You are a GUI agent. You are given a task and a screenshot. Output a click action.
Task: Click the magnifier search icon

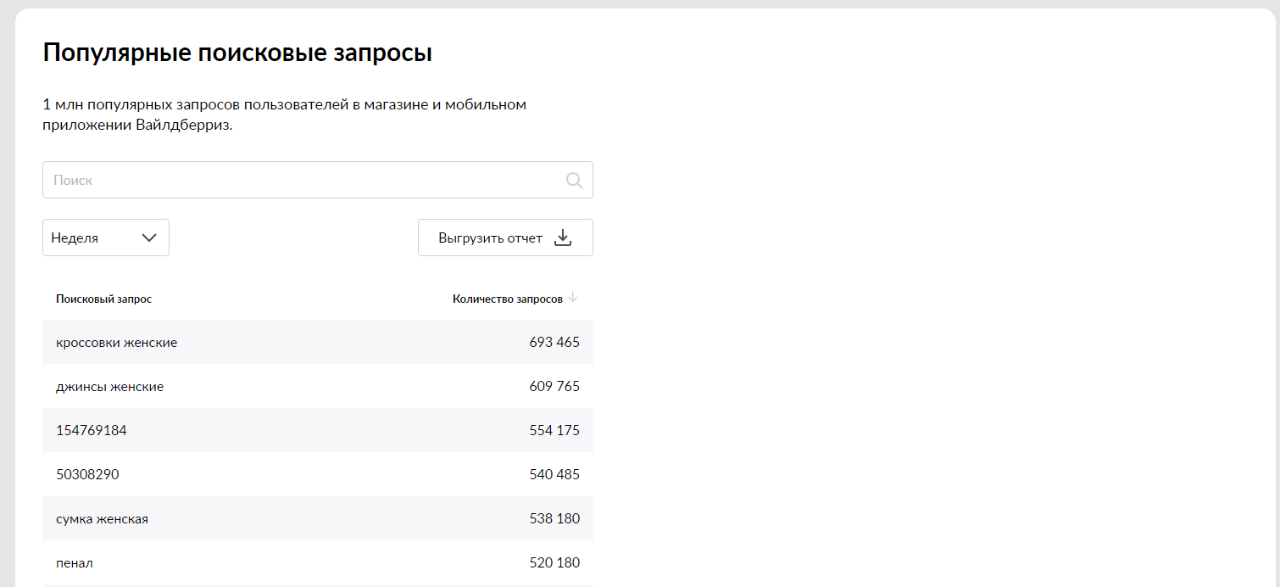pos(574,180)
